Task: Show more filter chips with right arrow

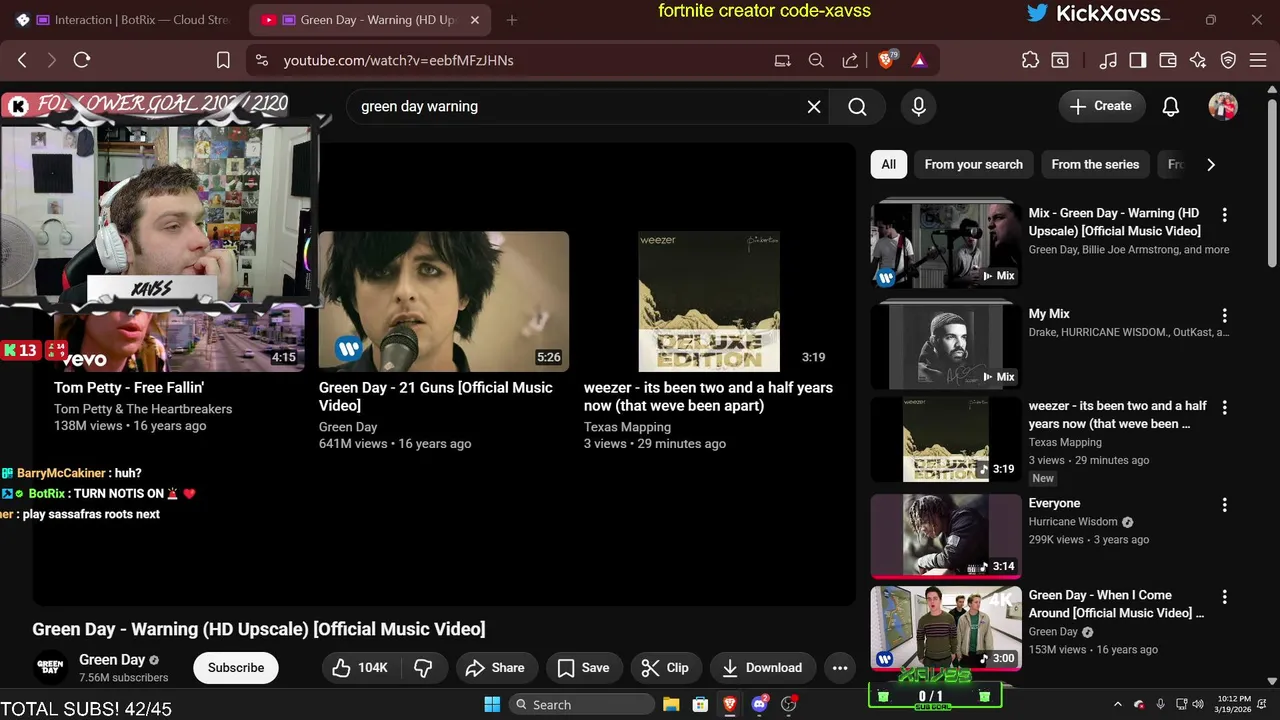Action: point(1211,164)
